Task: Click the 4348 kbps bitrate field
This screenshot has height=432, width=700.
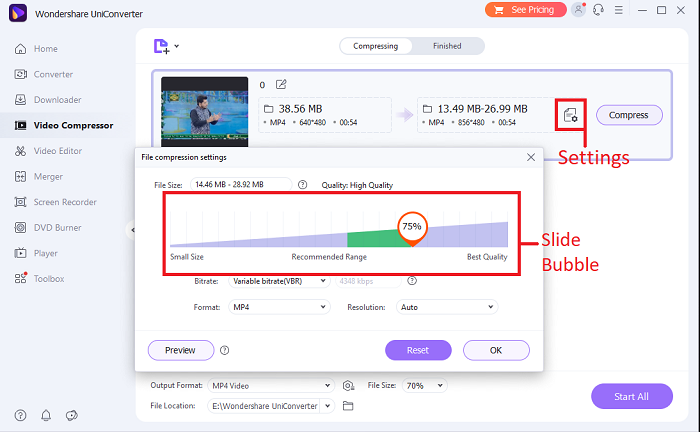Action: [x=368, y=281]
